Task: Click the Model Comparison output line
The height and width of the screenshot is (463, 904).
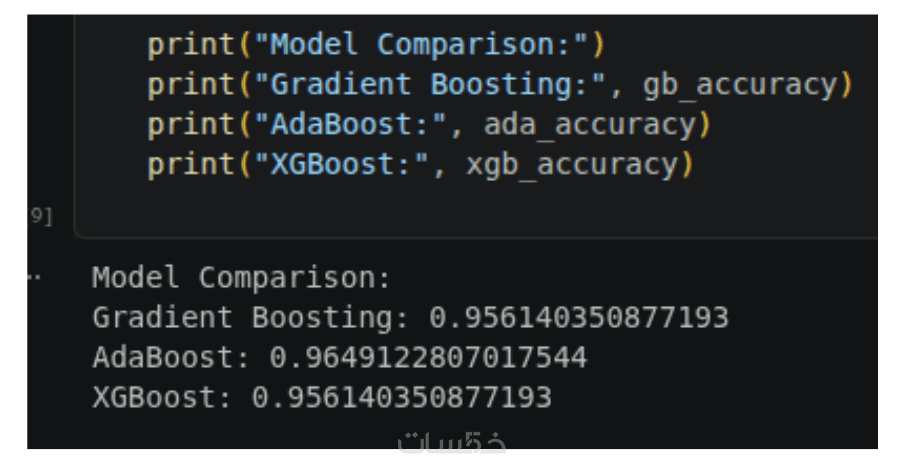Action: click(239, 277)
